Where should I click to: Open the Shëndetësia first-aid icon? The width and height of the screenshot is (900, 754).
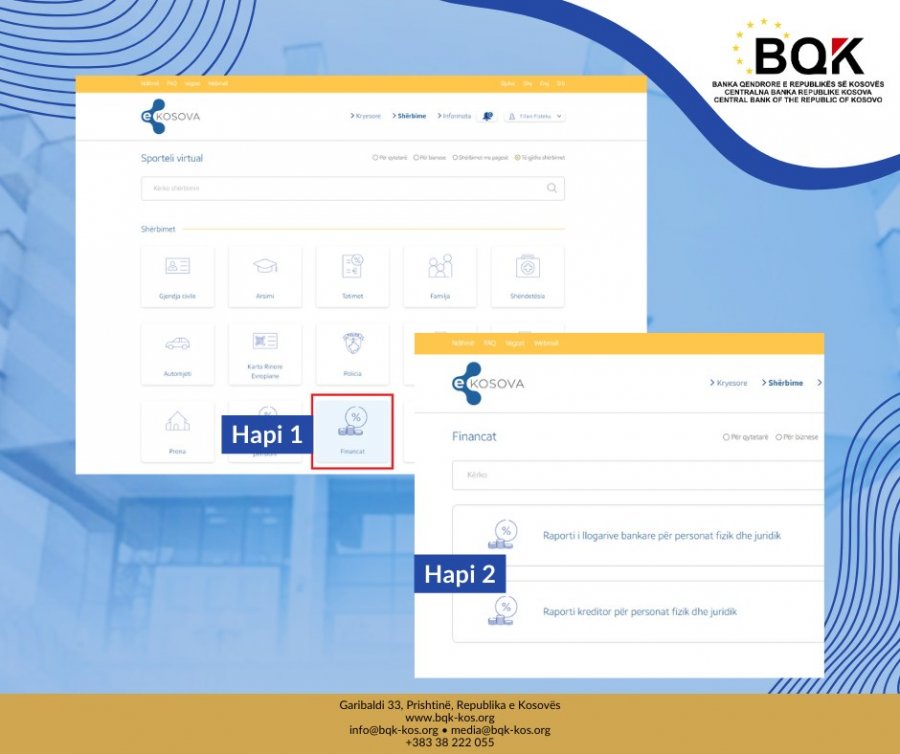pos(528,268)
